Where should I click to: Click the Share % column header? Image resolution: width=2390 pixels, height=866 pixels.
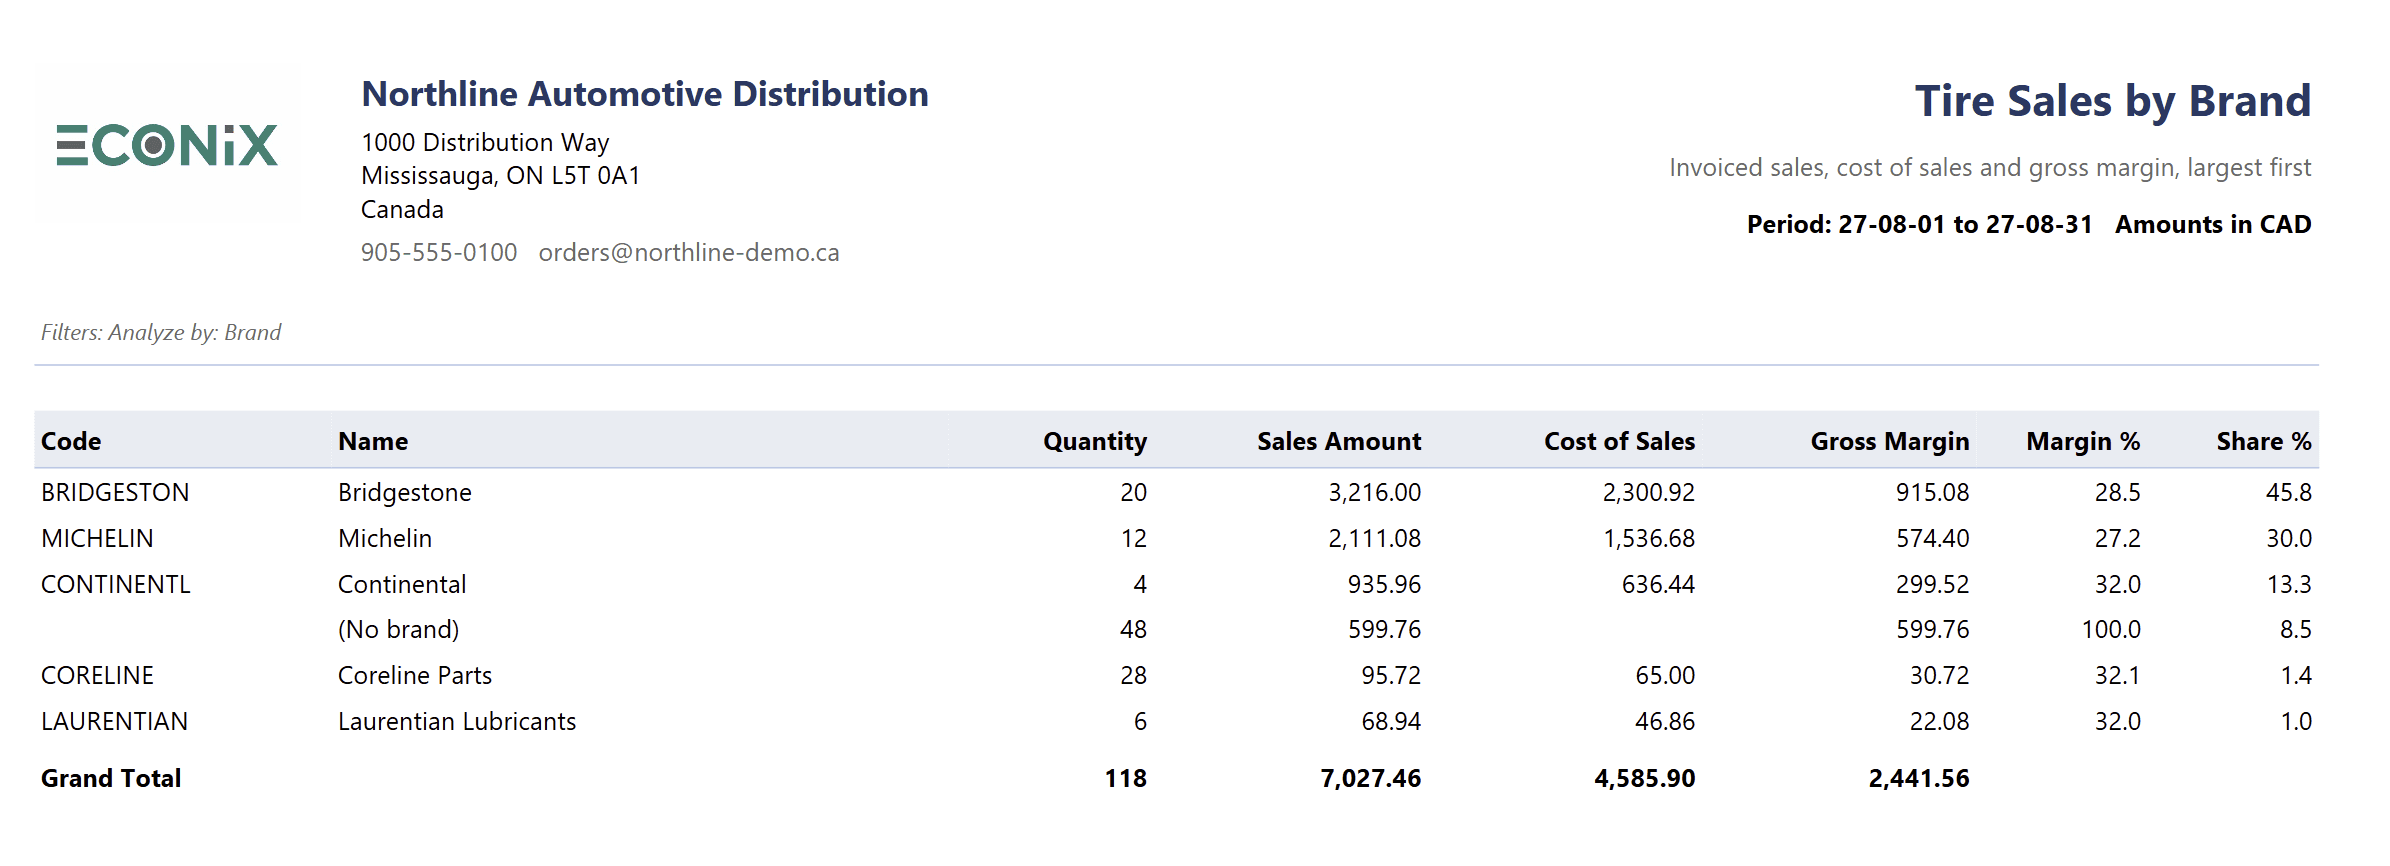[x=2264, y=441]
